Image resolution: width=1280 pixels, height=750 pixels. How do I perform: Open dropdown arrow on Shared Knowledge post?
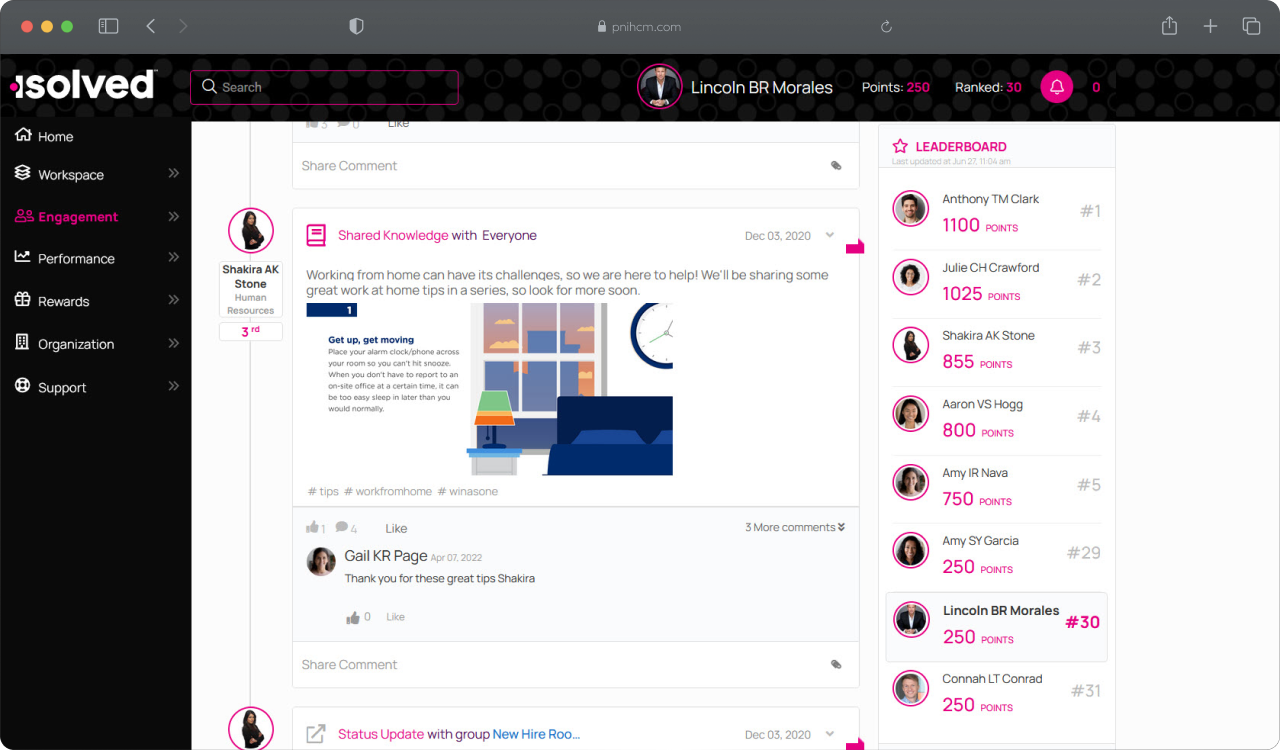[x=829, y=236]
